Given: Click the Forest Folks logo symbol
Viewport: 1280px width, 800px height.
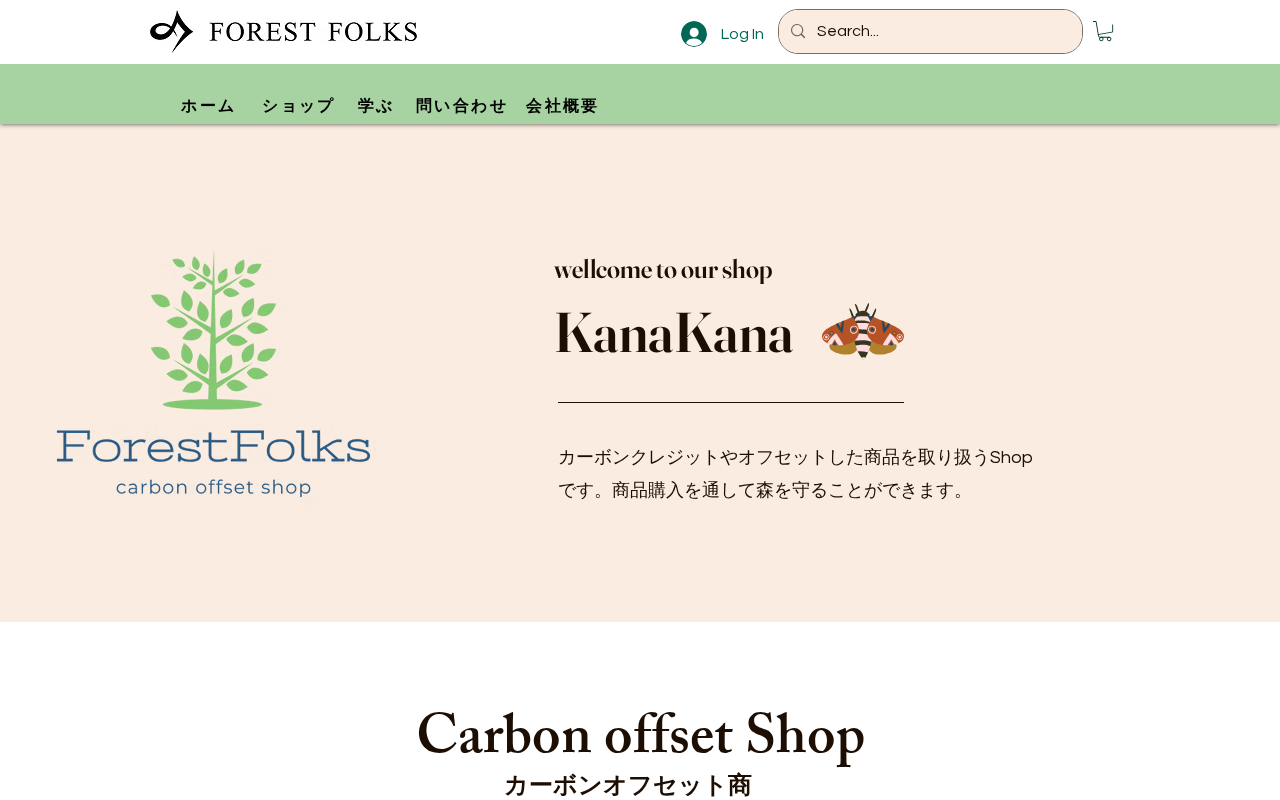Looking at the screenshot, I should coord(171,31).
